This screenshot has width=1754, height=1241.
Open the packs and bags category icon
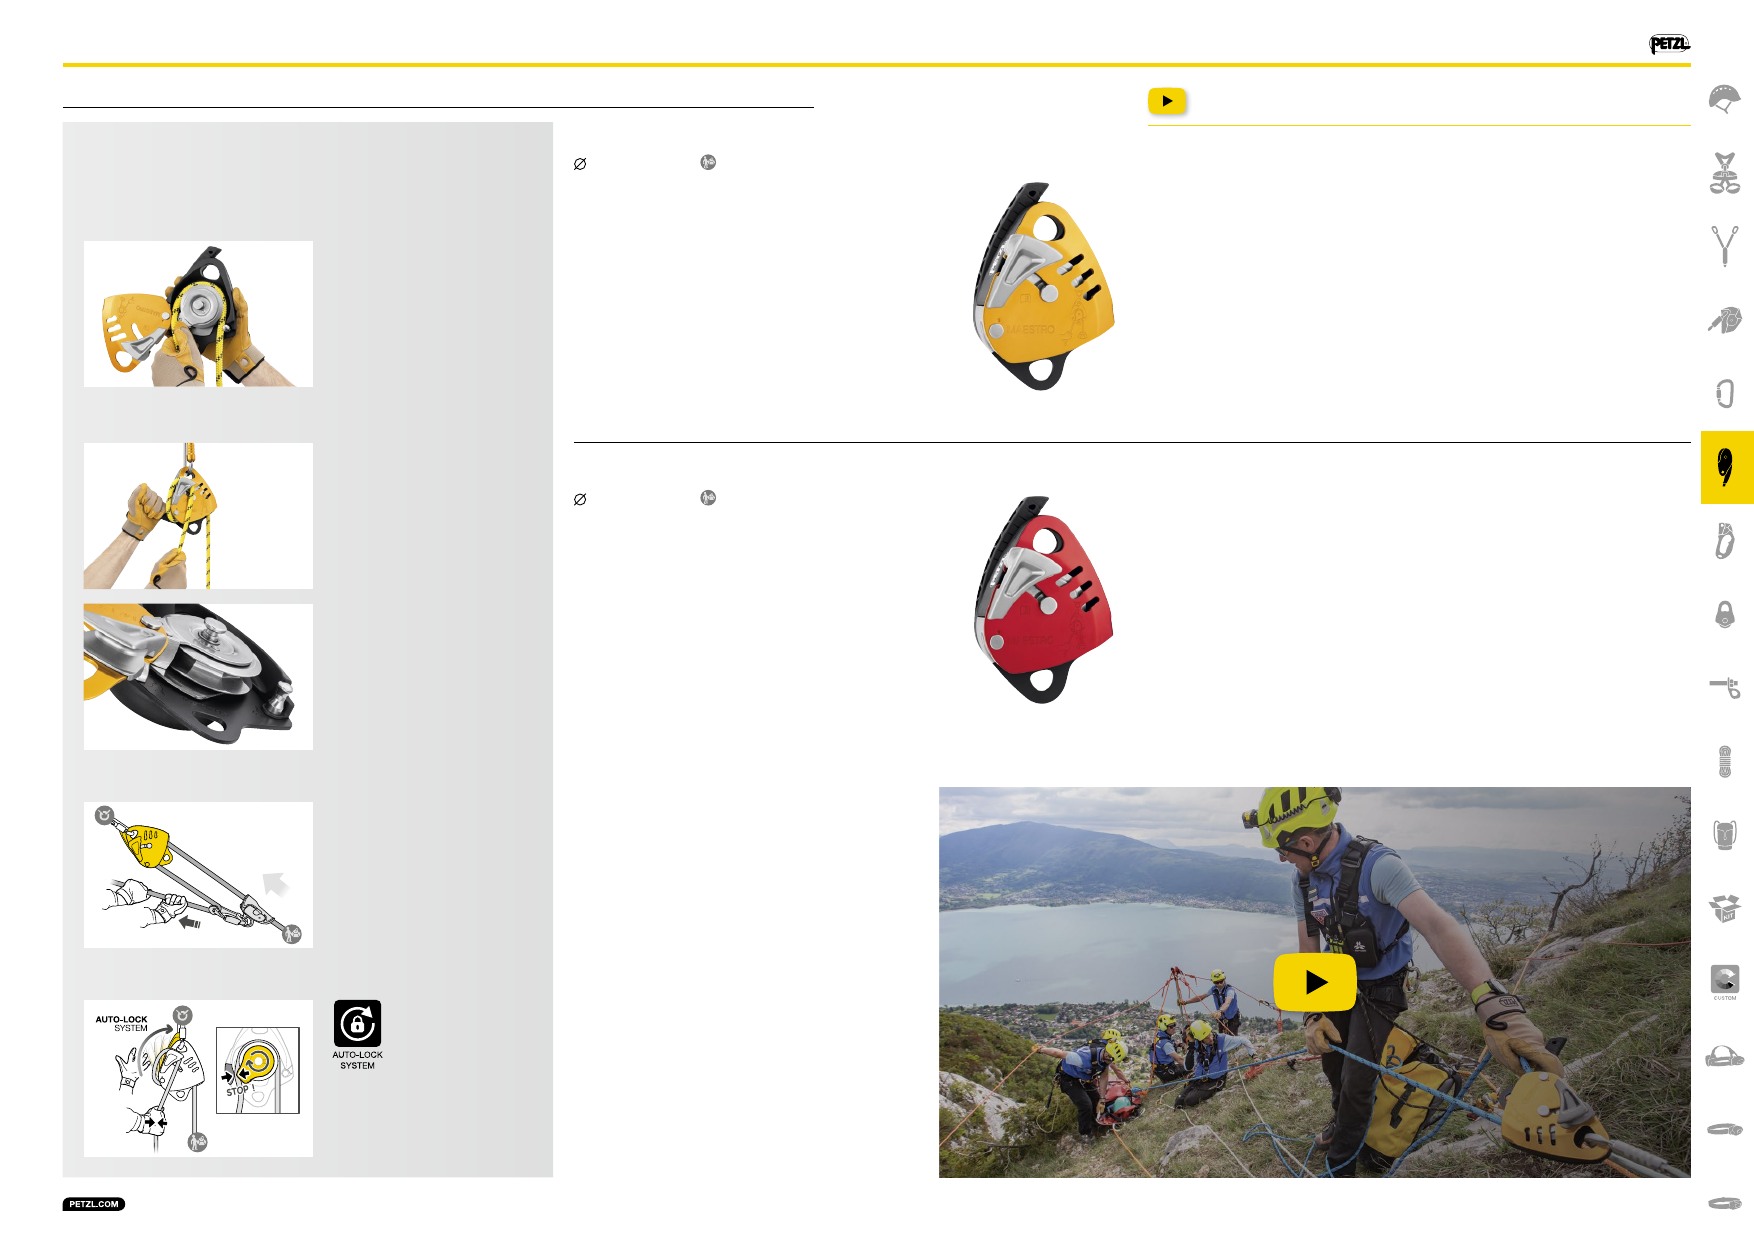click(x=1725, y=834)
